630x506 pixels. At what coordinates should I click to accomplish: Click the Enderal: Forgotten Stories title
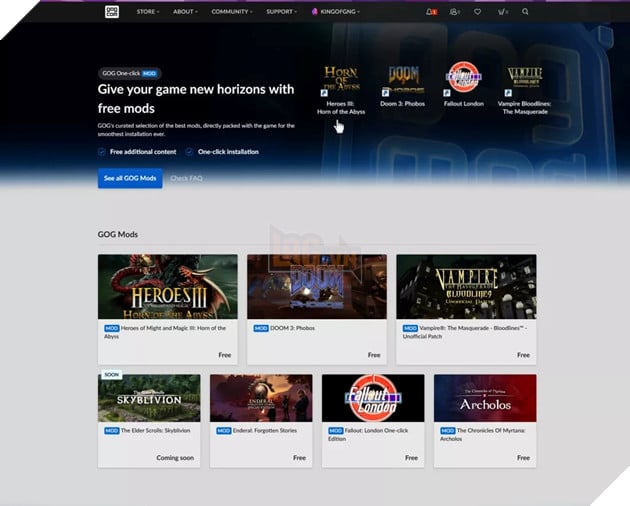[265, 430]
